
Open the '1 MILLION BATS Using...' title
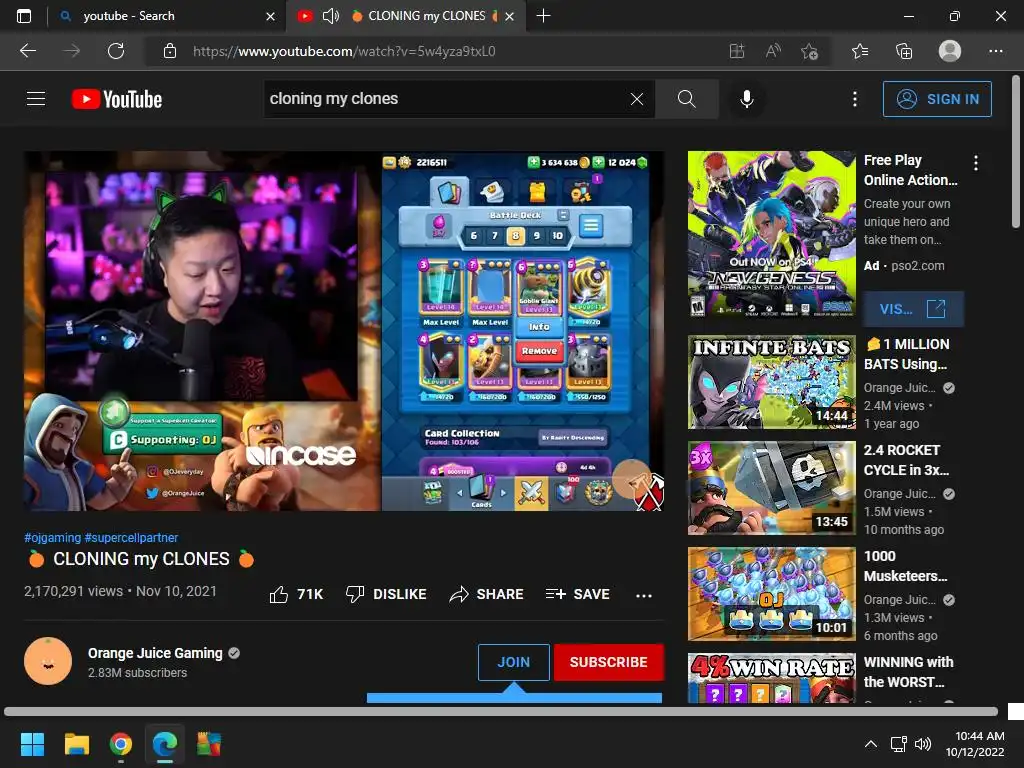(x=907, y=354)
